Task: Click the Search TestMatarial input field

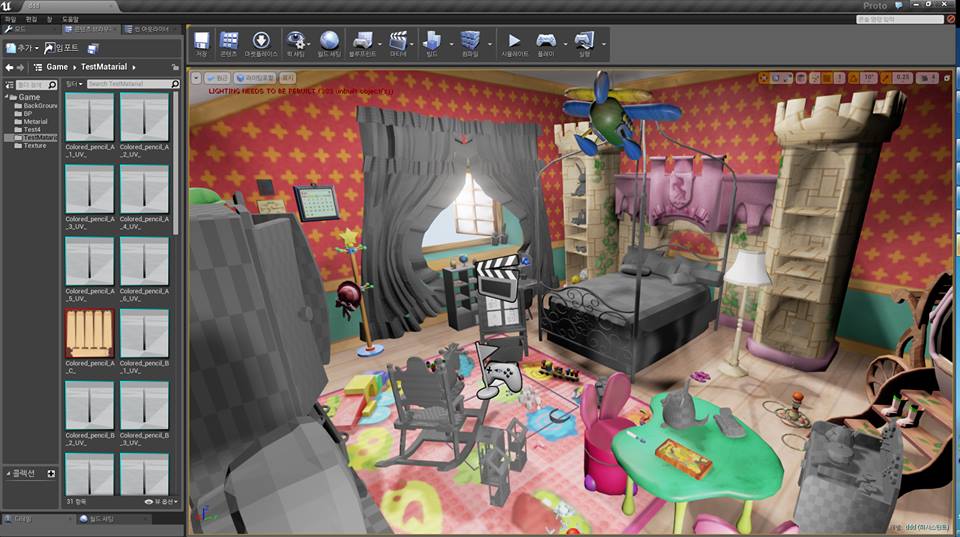Action: click(133, 84)
